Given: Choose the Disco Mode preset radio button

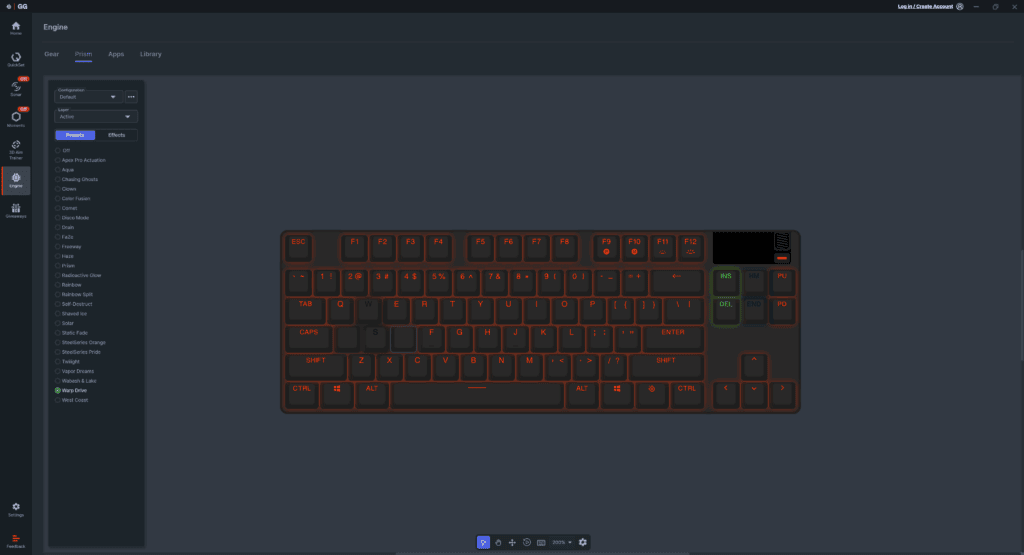Looking at the screenshot, I should click(x=57, y=218).
